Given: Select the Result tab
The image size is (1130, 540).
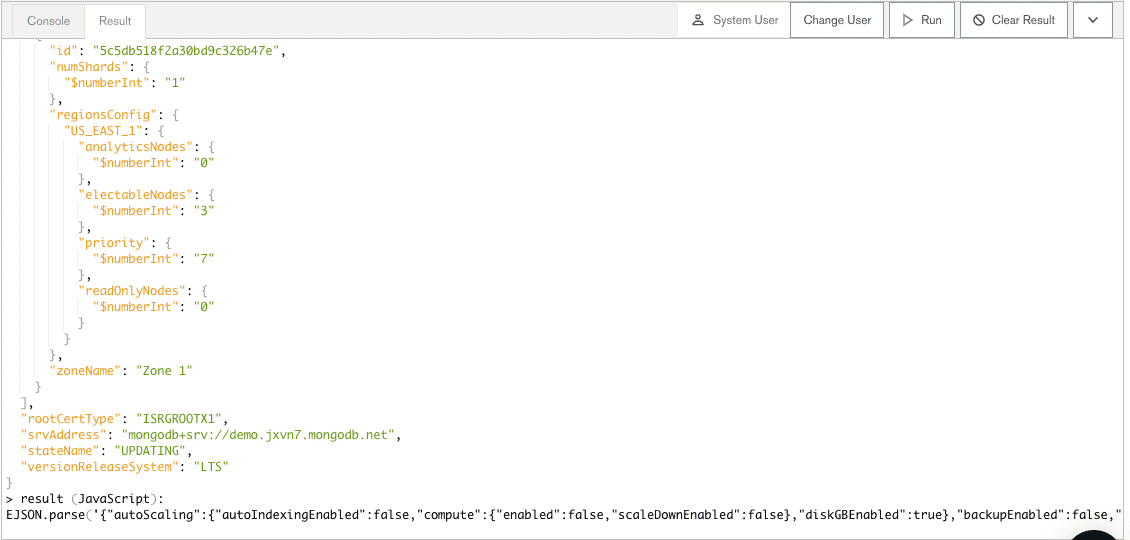Looking at the screenshot, I should (115, 21).
